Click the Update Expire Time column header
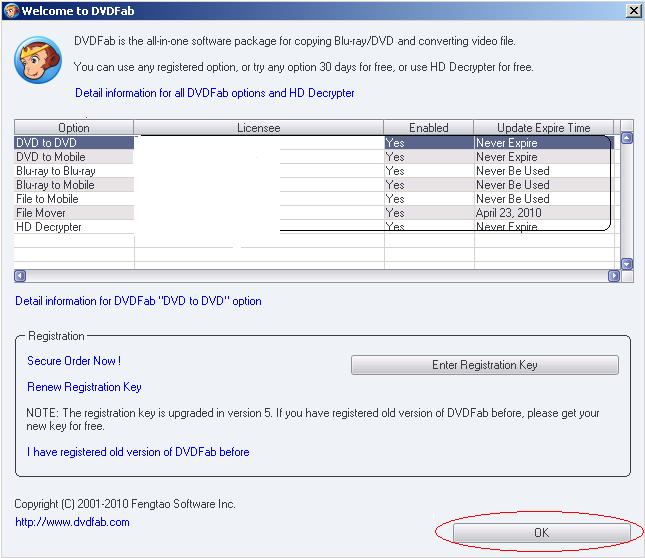 tap(543, 128)
